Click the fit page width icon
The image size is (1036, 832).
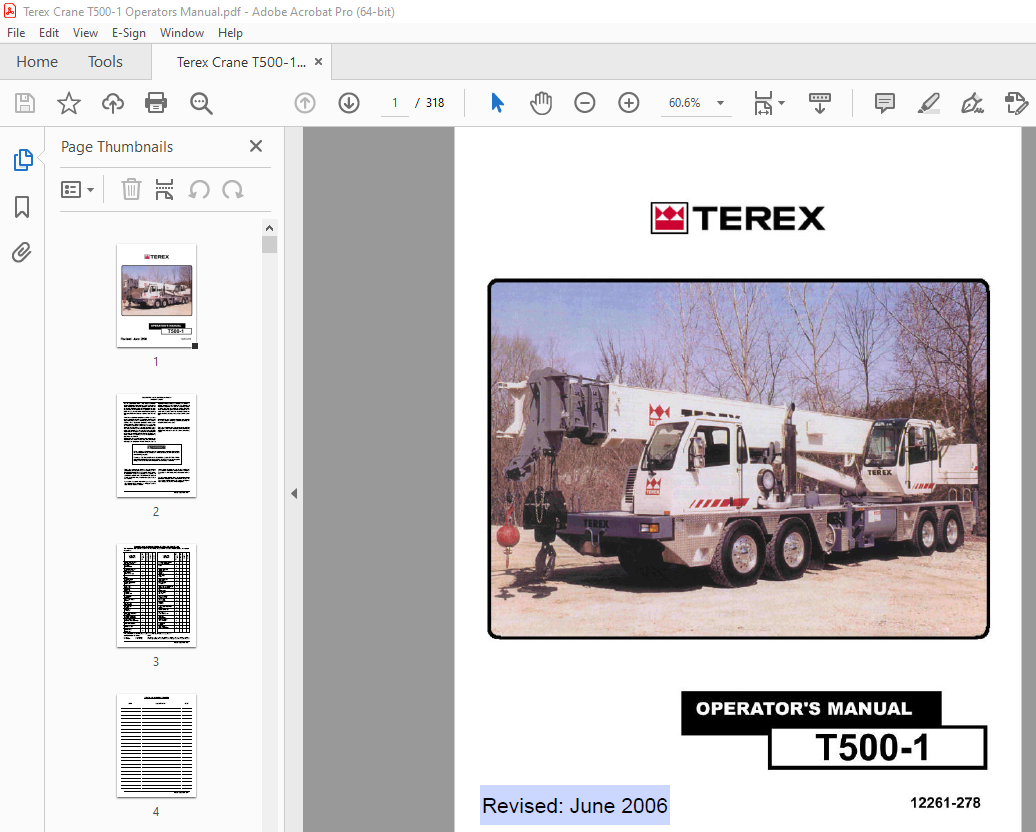coord(763,103)
